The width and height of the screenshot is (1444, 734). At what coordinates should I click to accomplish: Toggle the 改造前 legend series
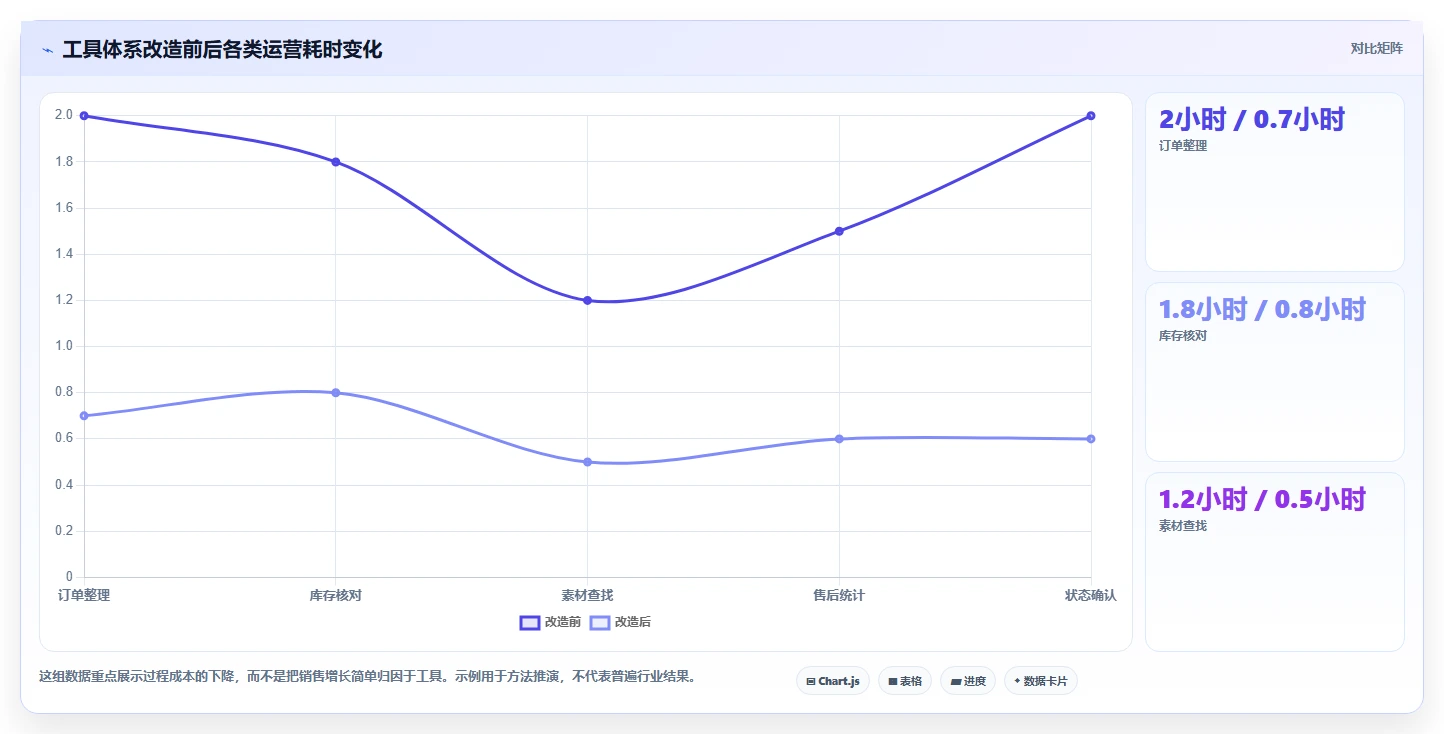pos(550,622)
